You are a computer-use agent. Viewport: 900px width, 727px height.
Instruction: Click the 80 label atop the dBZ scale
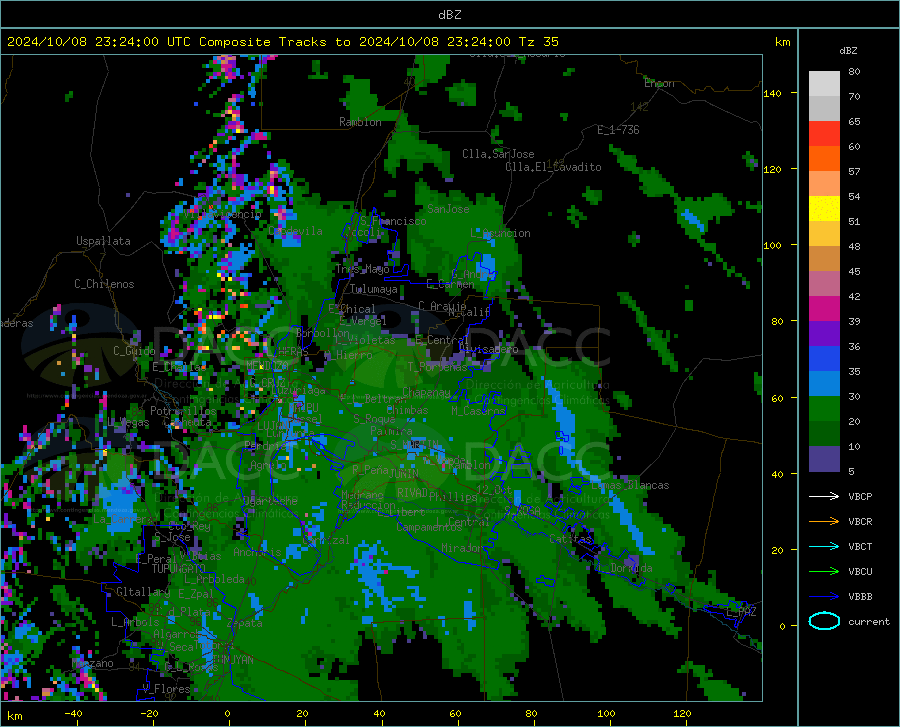coord(854,71)
